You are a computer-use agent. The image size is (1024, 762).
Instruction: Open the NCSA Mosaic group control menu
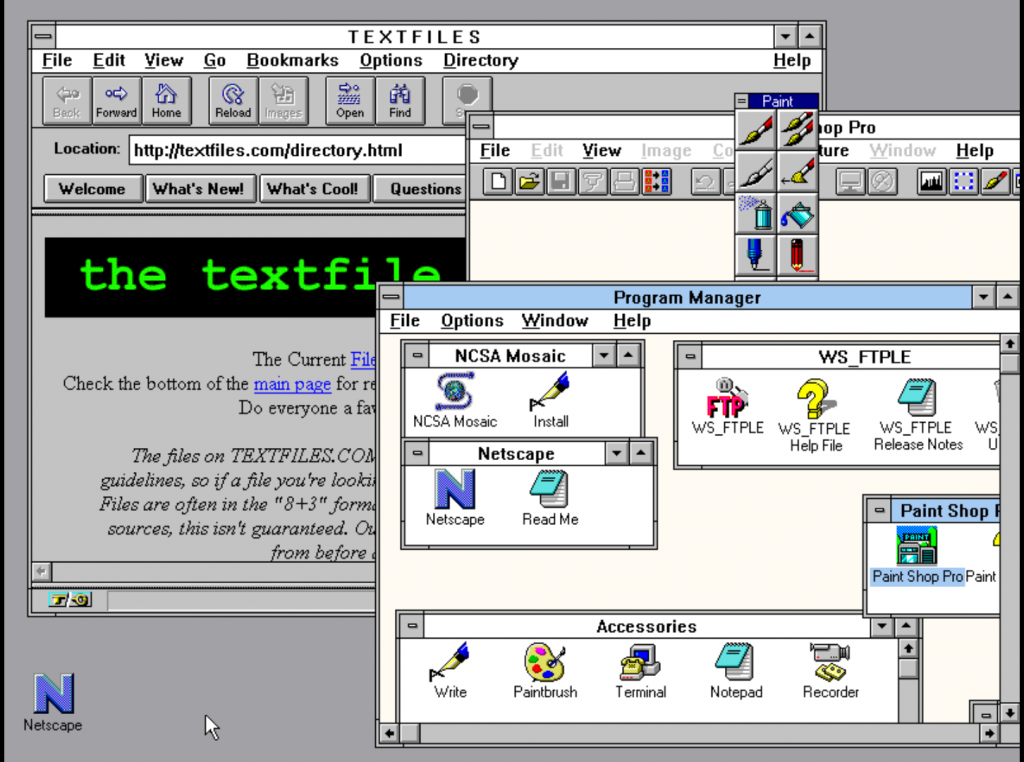(x=417, y=355)
